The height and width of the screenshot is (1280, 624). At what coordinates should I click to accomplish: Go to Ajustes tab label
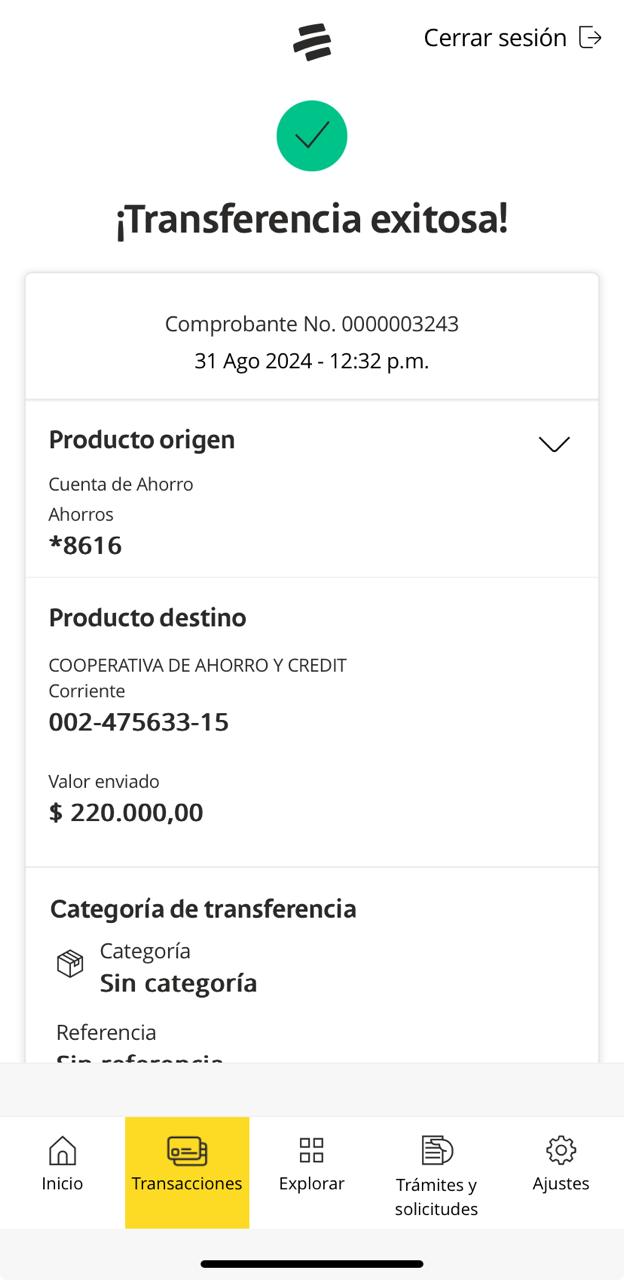pyautogui.click(x=561, y=1184)
